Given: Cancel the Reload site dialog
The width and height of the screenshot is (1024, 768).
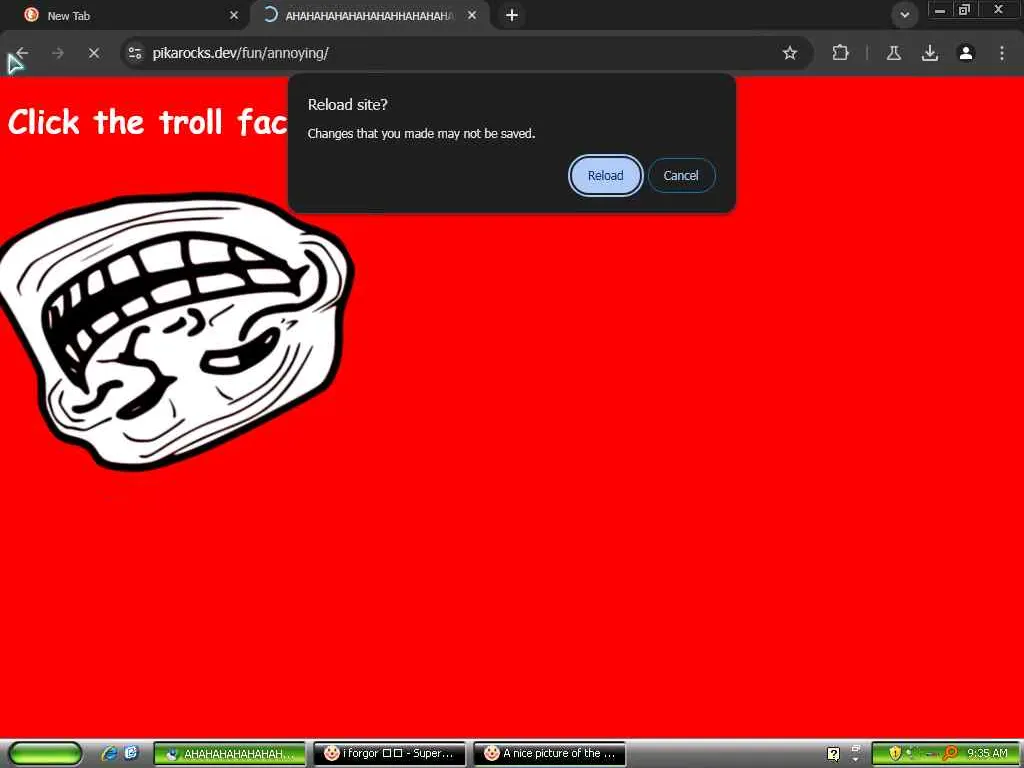Looking at the screenshot, I should click(681, 176).
